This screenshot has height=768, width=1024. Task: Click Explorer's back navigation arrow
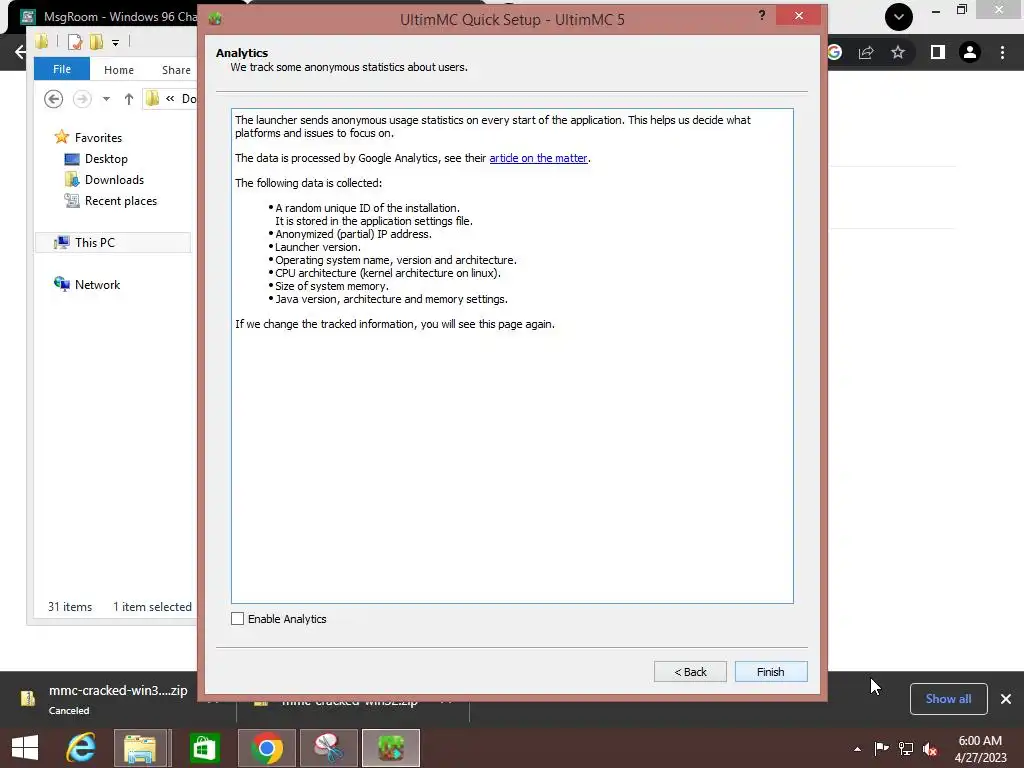pos(54,99)
